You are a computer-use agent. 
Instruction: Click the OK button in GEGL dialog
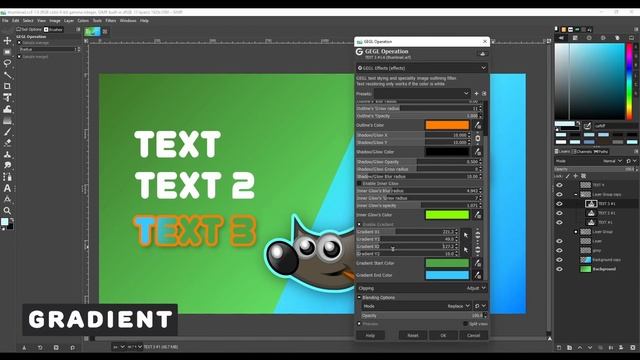point(443,336)
